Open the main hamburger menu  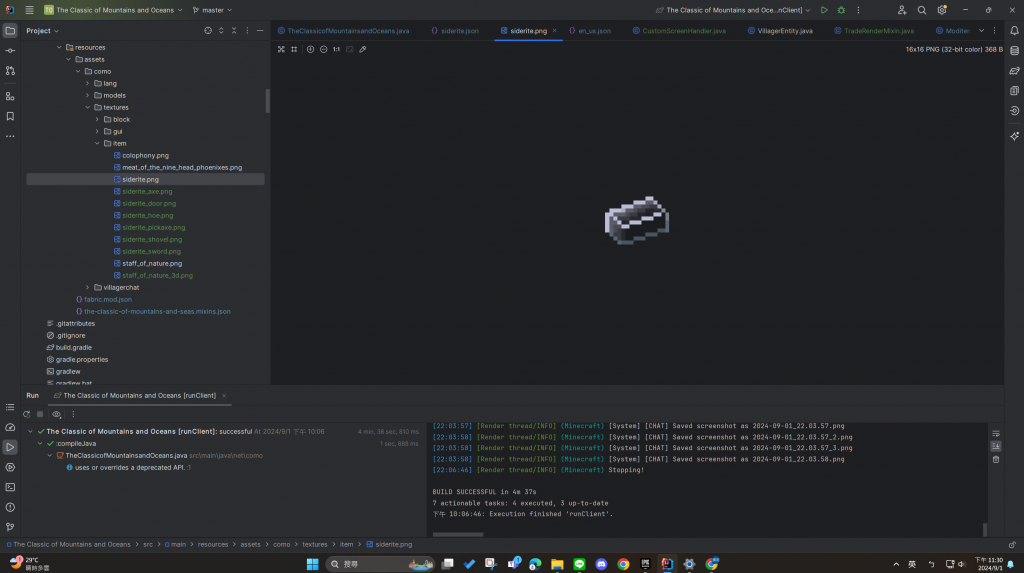pos(29,10)
